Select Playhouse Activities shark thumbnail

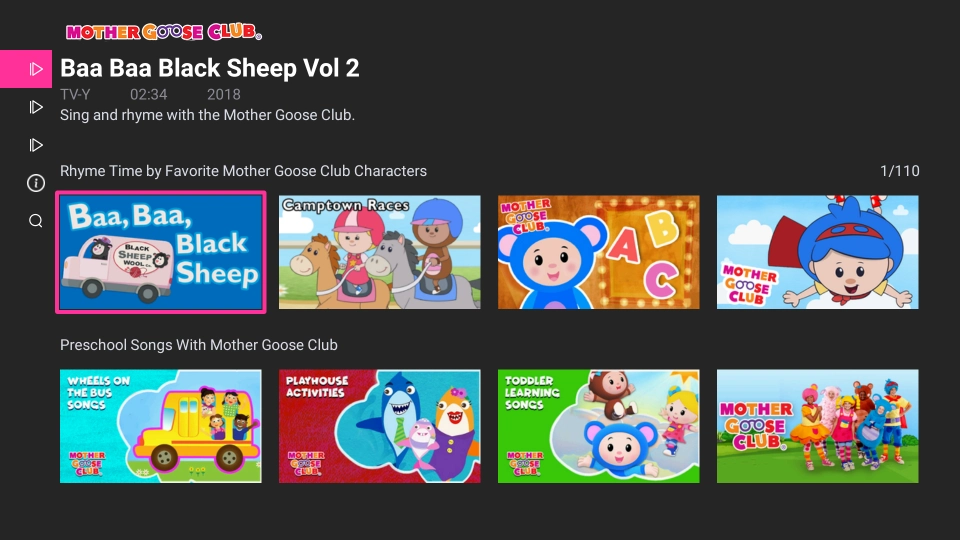pos(380,426)
